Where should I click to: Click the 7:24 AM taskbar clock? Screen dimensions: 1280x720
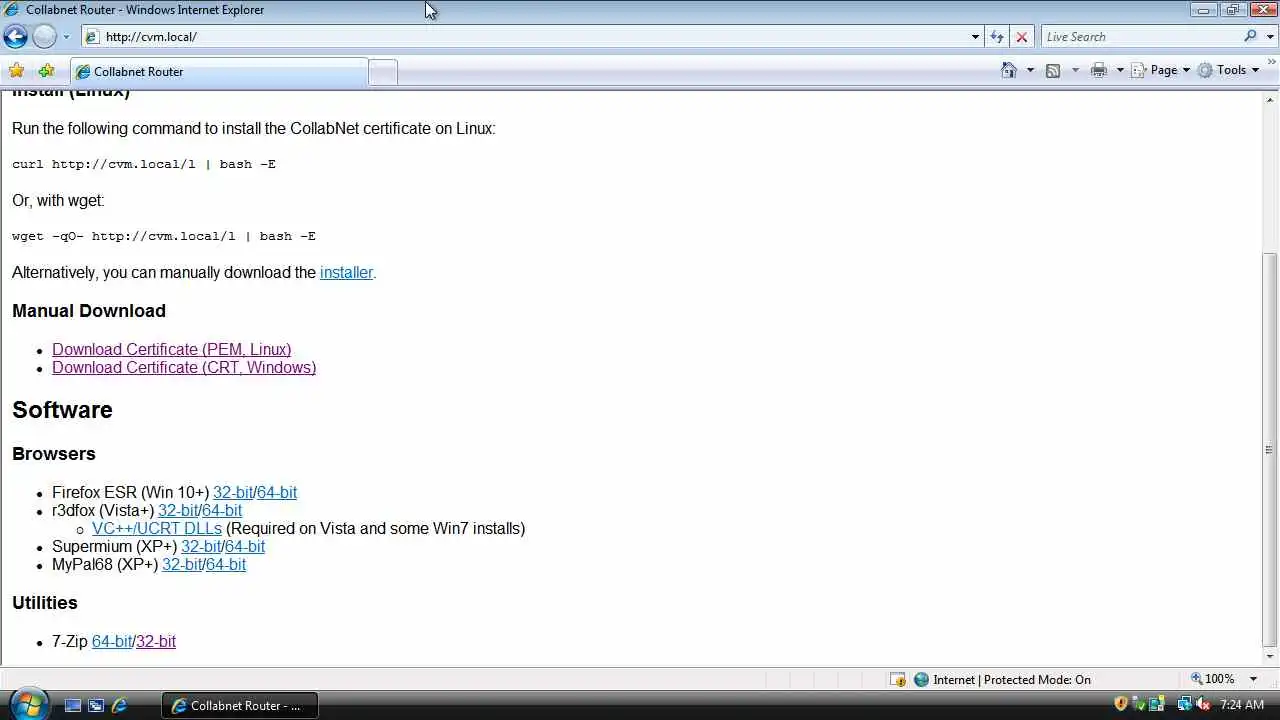pyautogui.click(x=1242, y=705)
